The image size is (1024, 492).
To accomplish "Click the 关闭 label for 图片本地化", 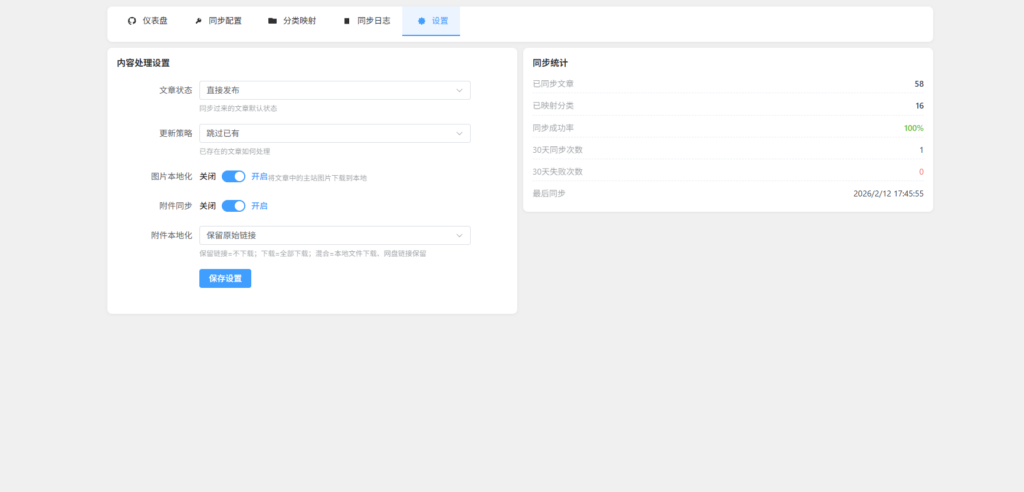I will (208, 176).
